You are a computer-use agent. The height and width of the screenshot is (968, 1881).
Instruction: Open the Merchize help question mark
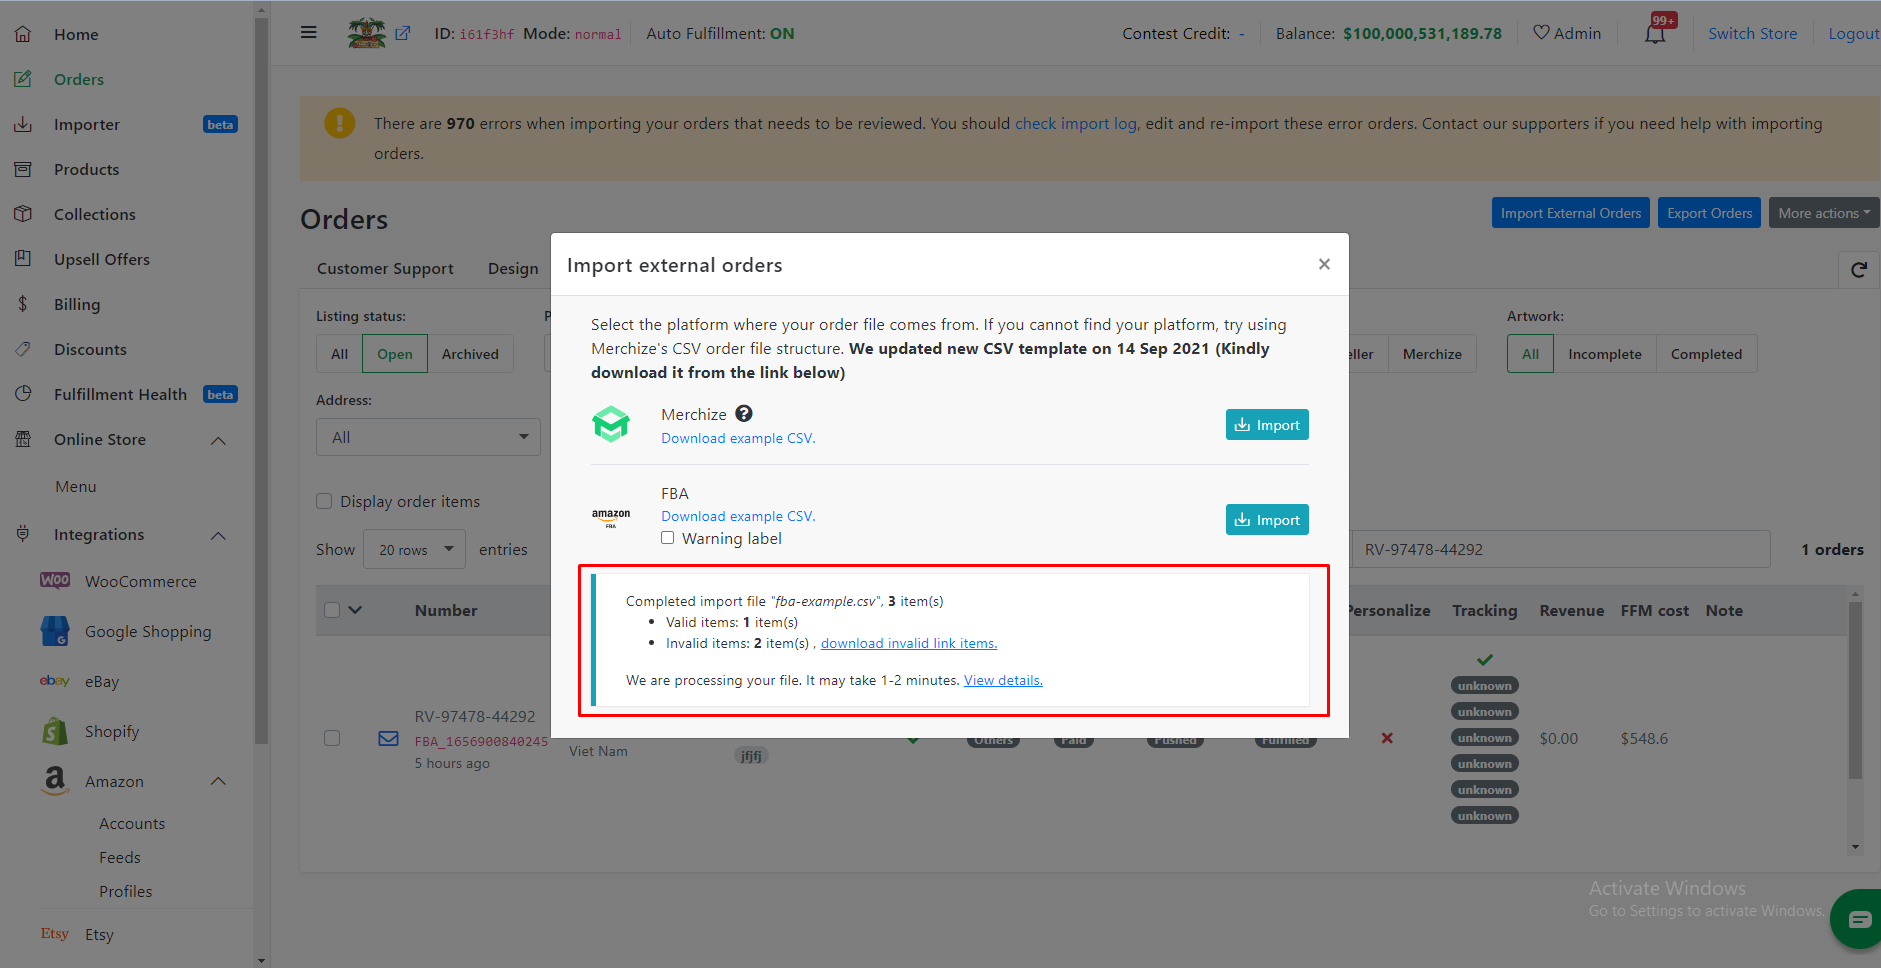(744, 414)
